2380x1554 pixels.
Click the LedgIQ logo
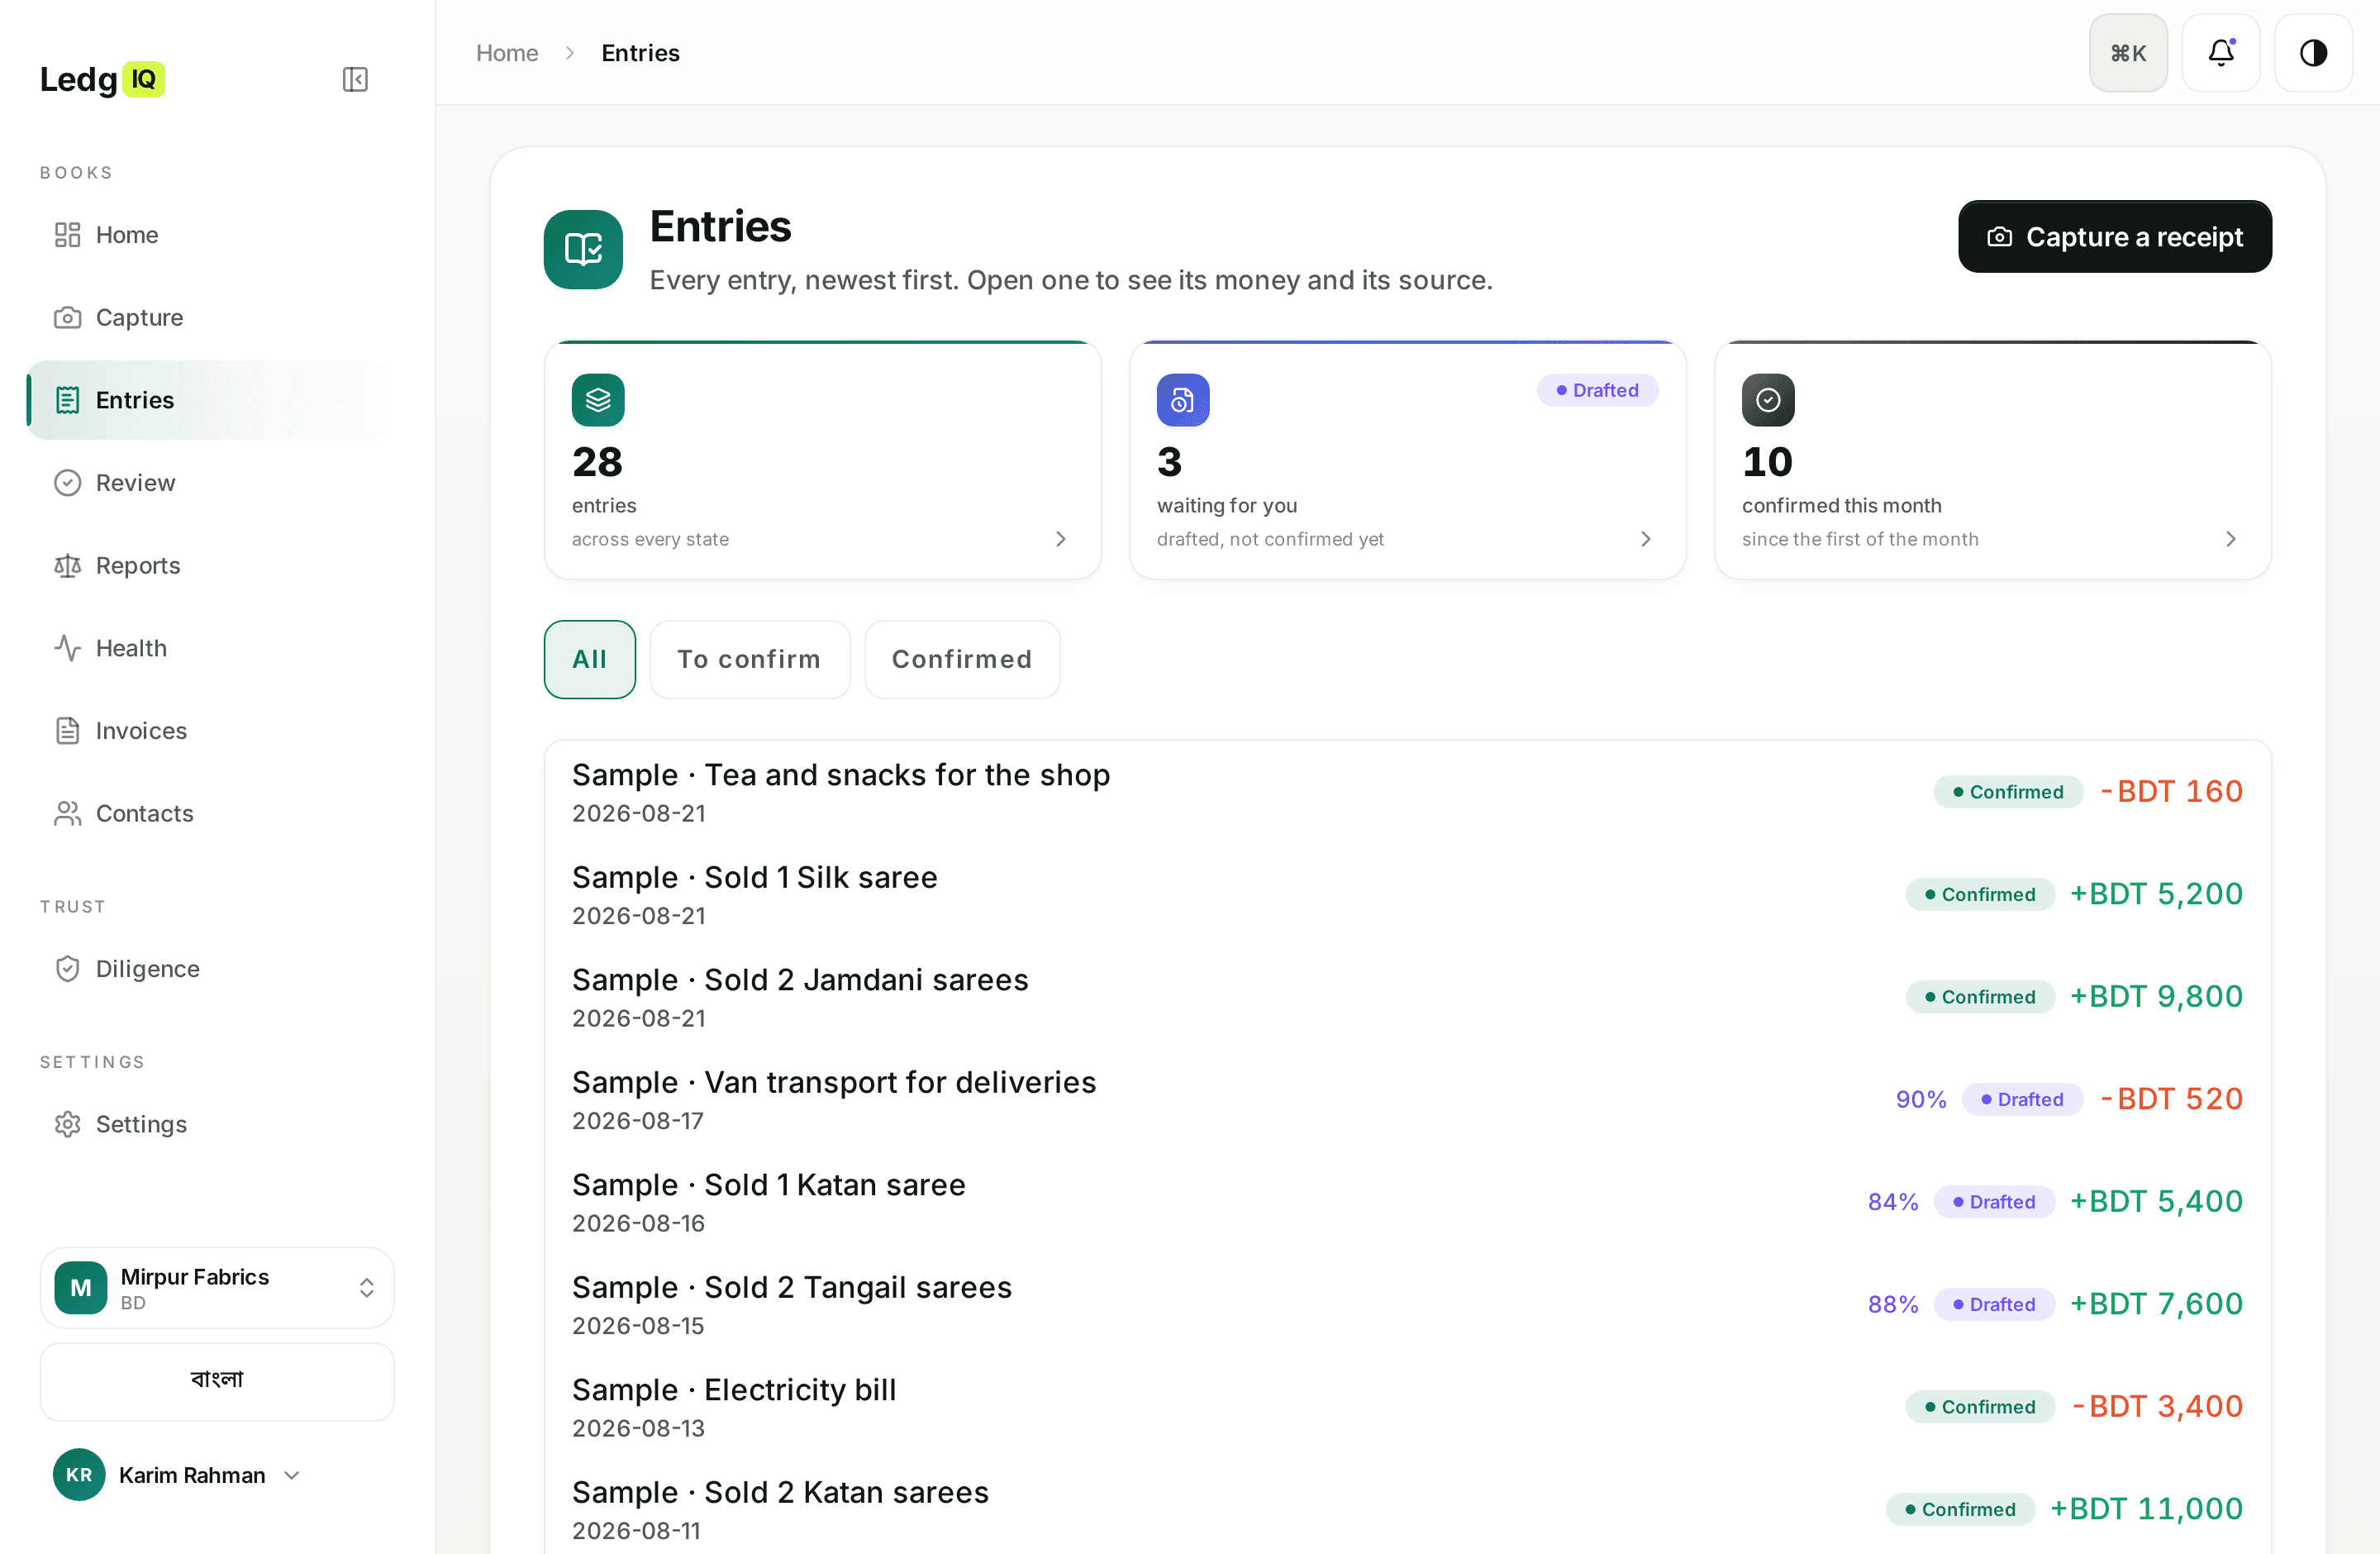coord(102,79)
